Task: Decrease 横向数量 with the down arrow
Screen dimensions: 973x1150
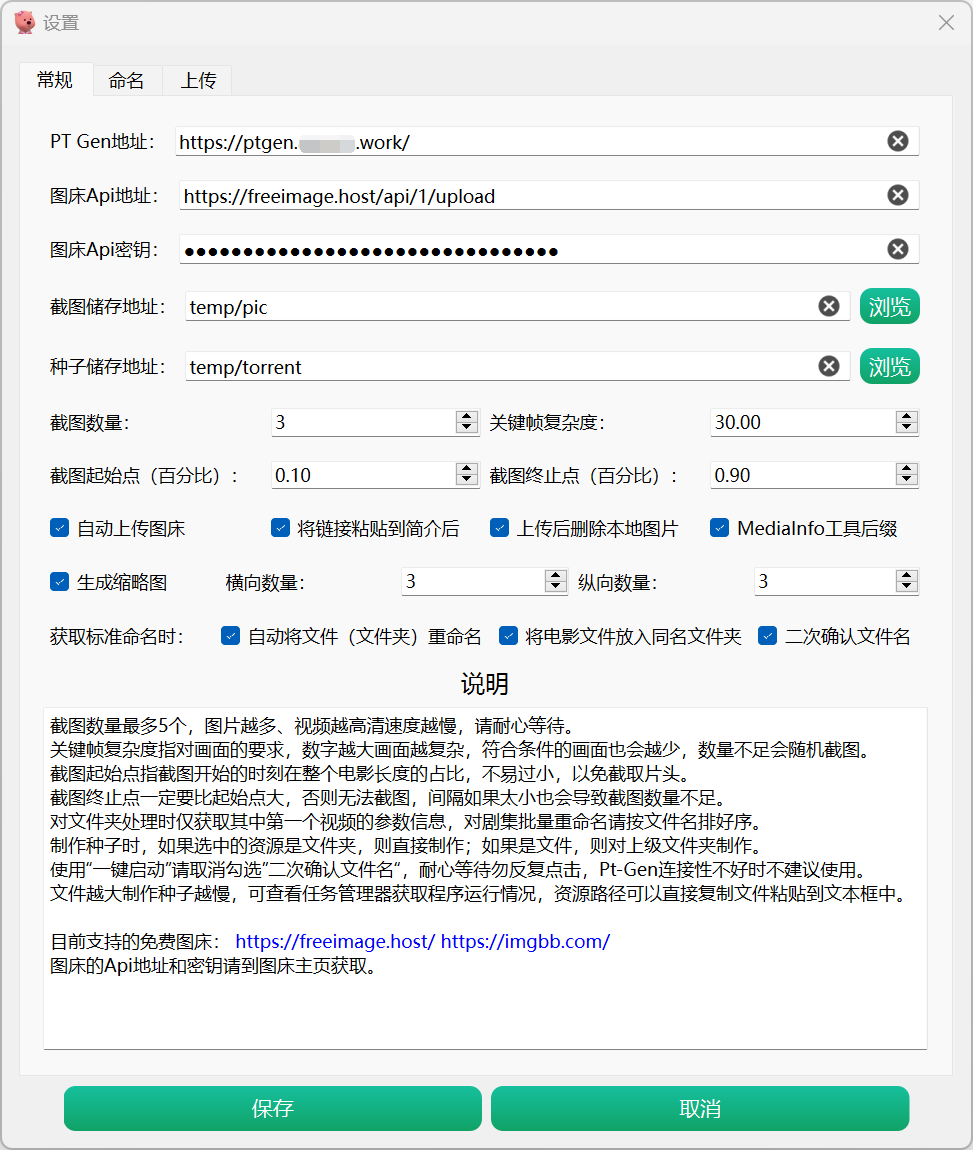Action: [x=556, y=587]
